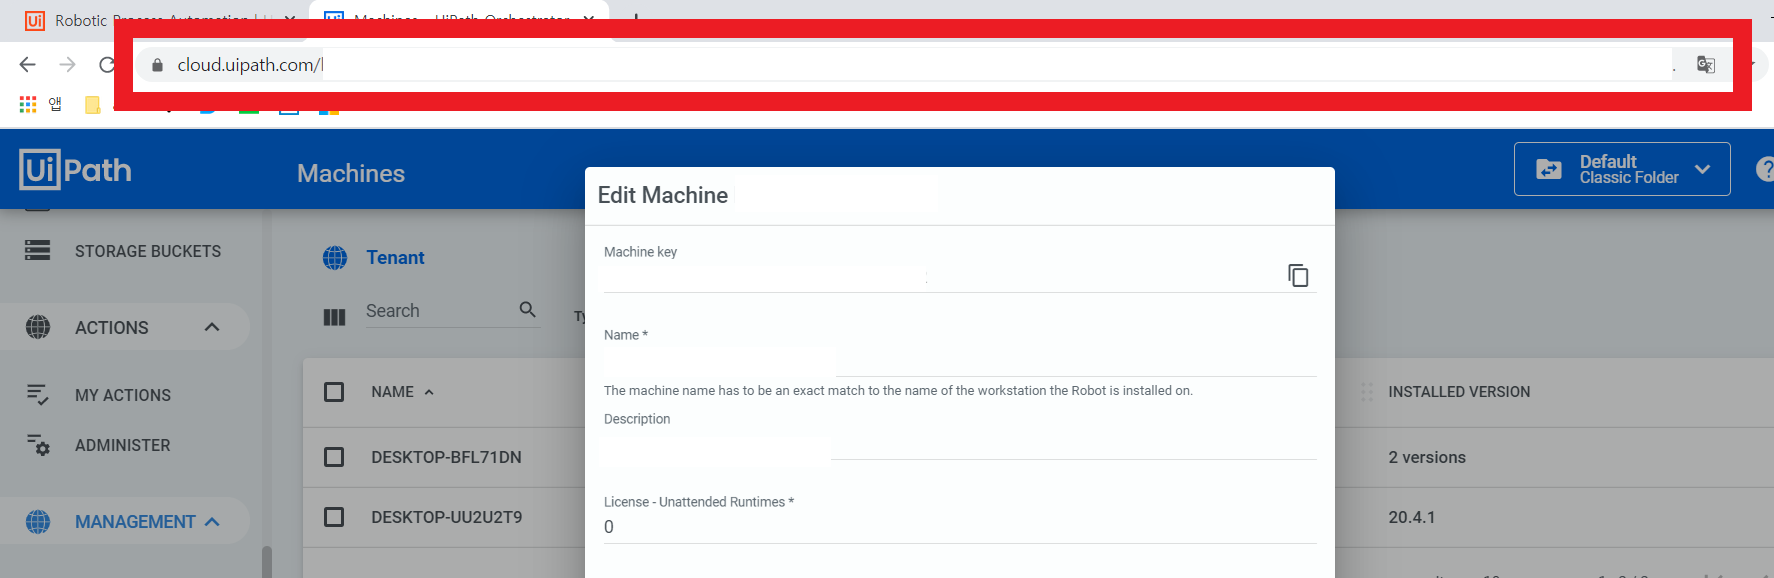Click the "20.4.1" version cell
Viewport: 1774px width, 578px height.
point(1411,517)
